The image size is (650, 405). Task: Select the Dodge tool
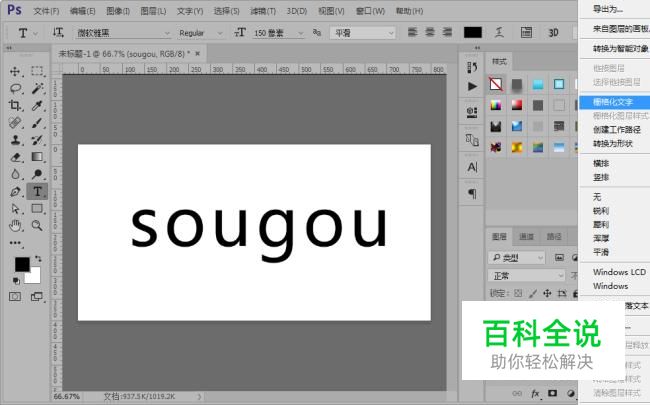[x=37, y=174]
